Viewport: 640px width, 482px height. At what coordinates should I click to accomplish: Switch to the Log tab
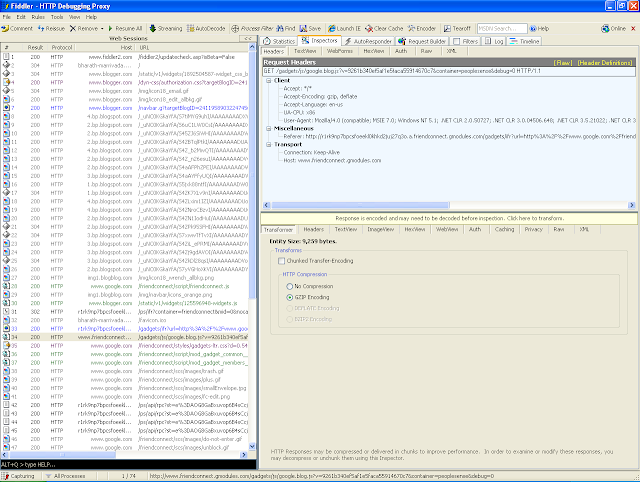[x=494, y=41]
